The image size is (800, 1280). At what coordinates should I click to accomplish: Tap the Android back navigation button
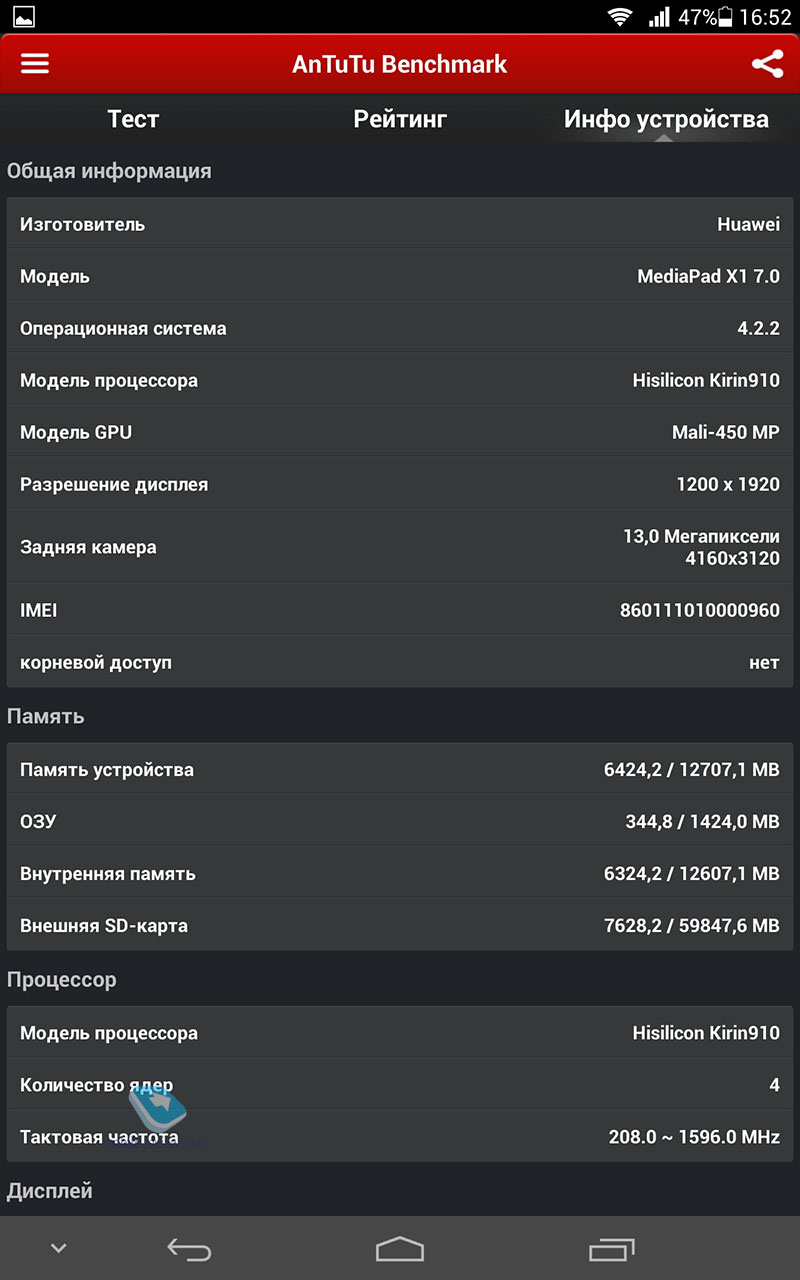coord(189,1249)
